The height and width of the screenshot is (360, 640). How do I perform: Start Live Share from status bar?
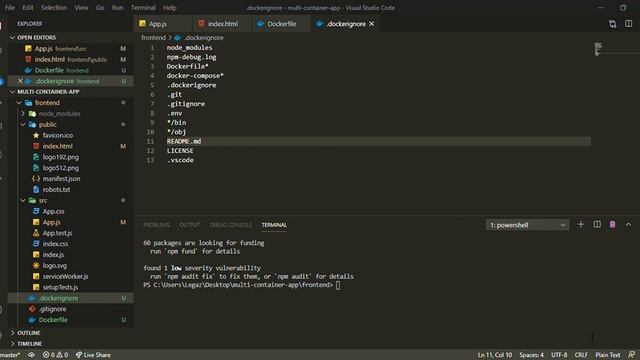(x=93, y=355)
